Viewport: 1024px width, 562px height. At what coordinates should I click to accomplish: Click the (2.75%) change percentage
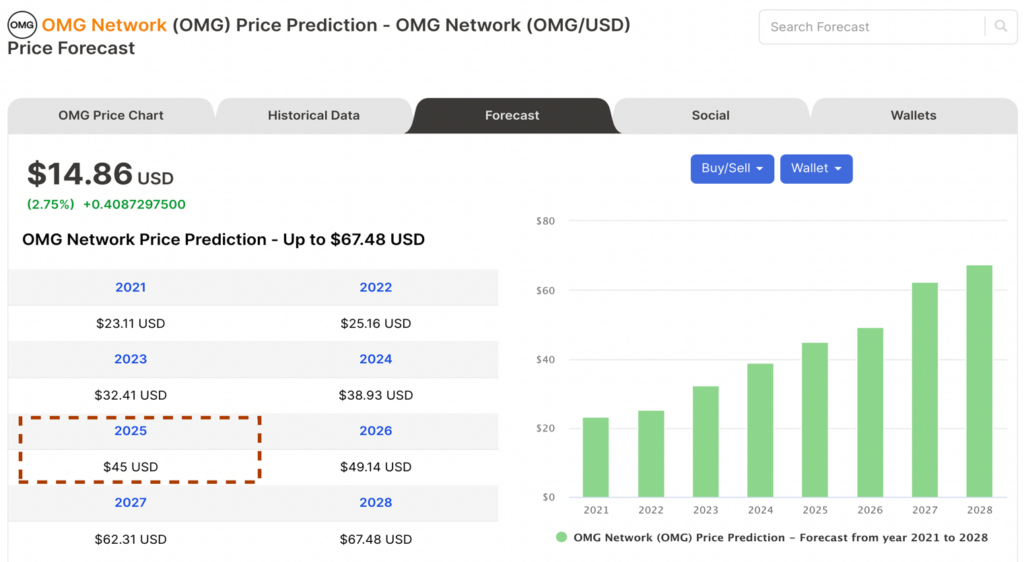pos(50,204)
